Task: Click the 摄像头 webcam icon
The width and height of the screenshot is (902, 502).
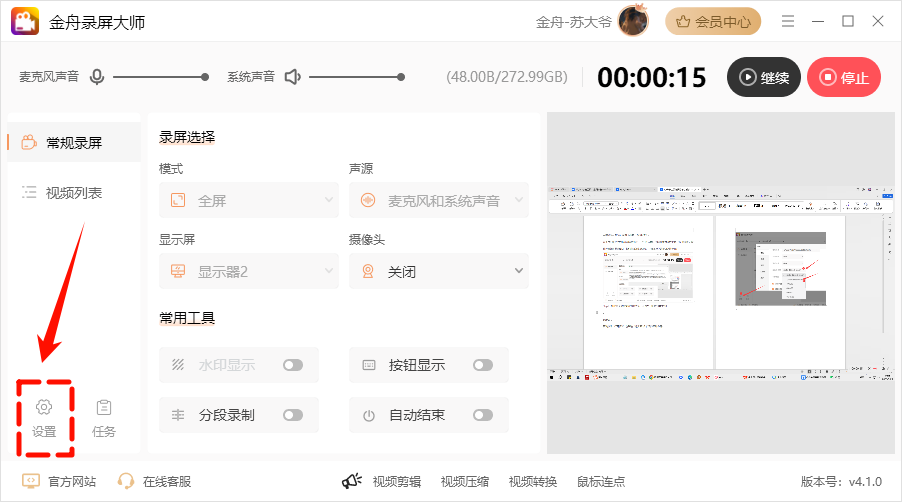Action: pyautogui.click(x=368, y=271)
